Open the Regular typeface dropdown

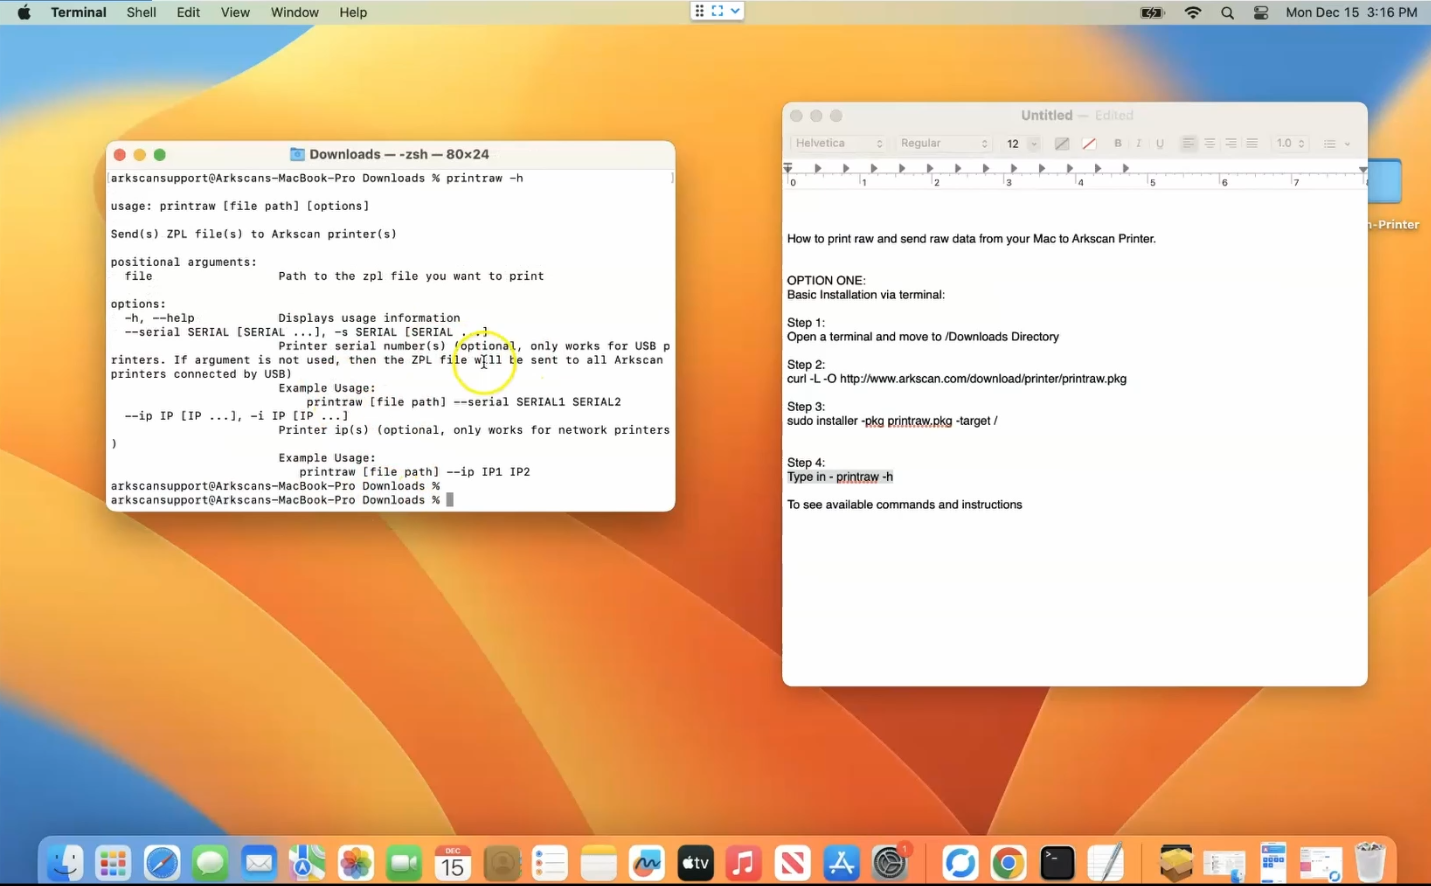pyautogui.click(x=943, y=143)
